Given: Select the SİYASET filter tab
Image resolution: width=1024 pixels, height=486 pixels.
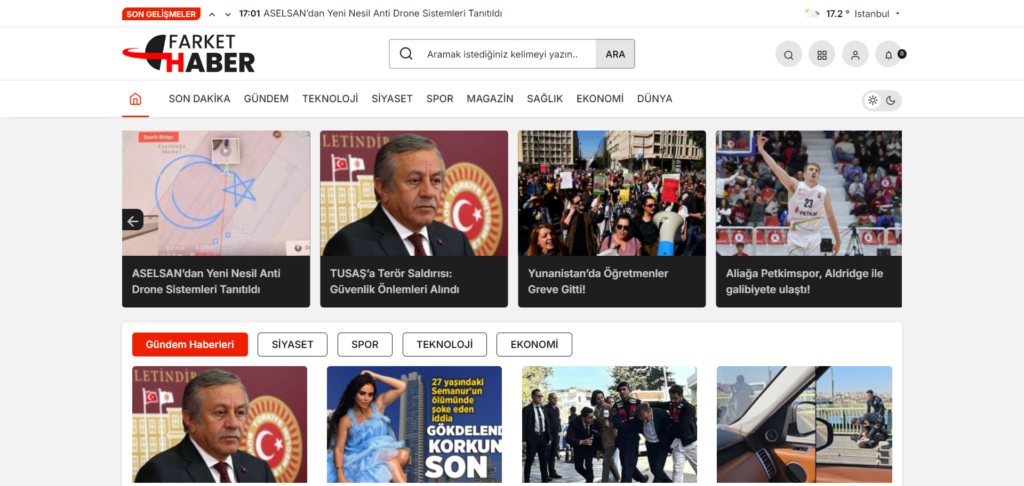Looking at the screenshot, I should click(292, 344).
